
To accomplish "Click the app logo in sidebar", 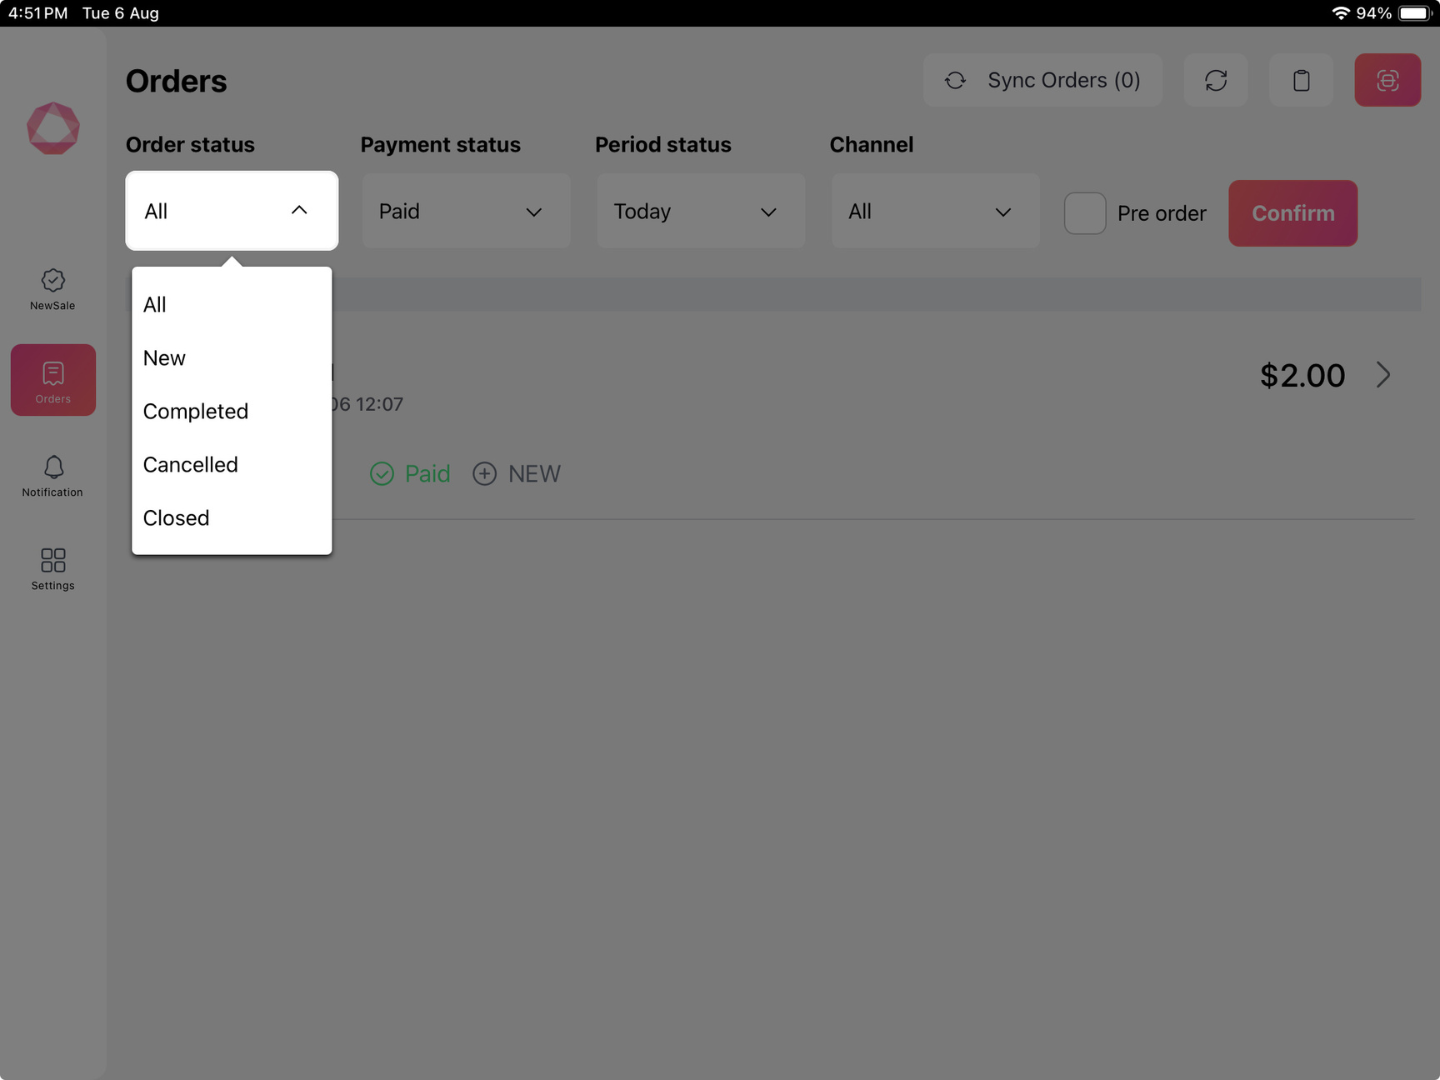I will (x=53, y=129).
